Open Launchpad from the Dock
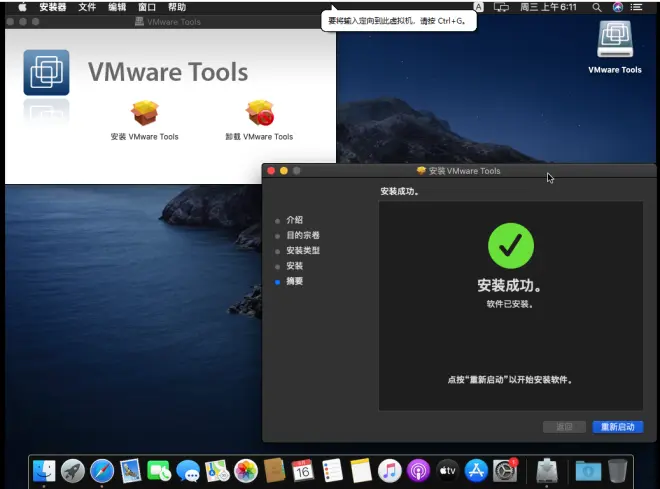Image resolution: width=660 pixels, height=489 pixels. [73, 470]
